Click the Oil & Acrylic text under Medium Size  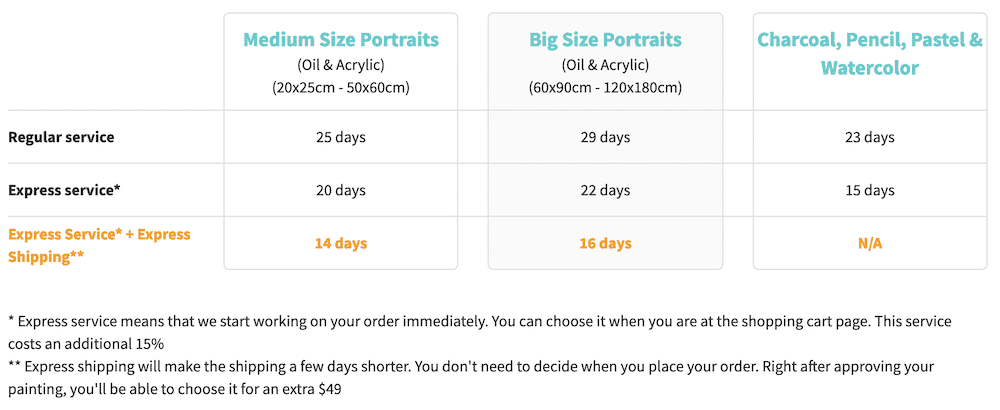(341, 64)
